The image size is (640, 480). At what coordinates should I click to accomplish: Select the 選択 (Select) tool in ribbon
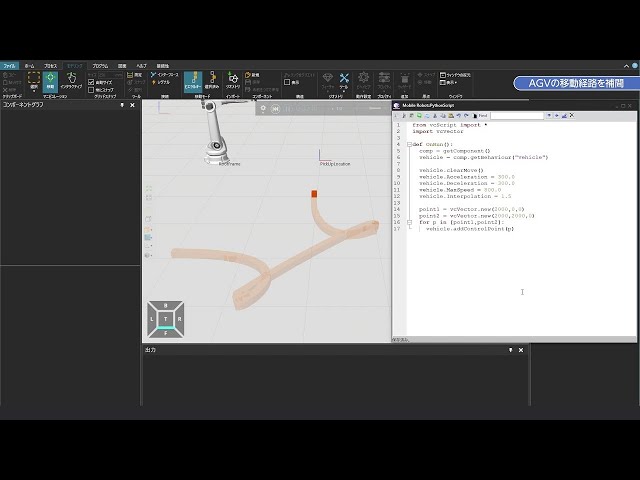coord(34,81)
